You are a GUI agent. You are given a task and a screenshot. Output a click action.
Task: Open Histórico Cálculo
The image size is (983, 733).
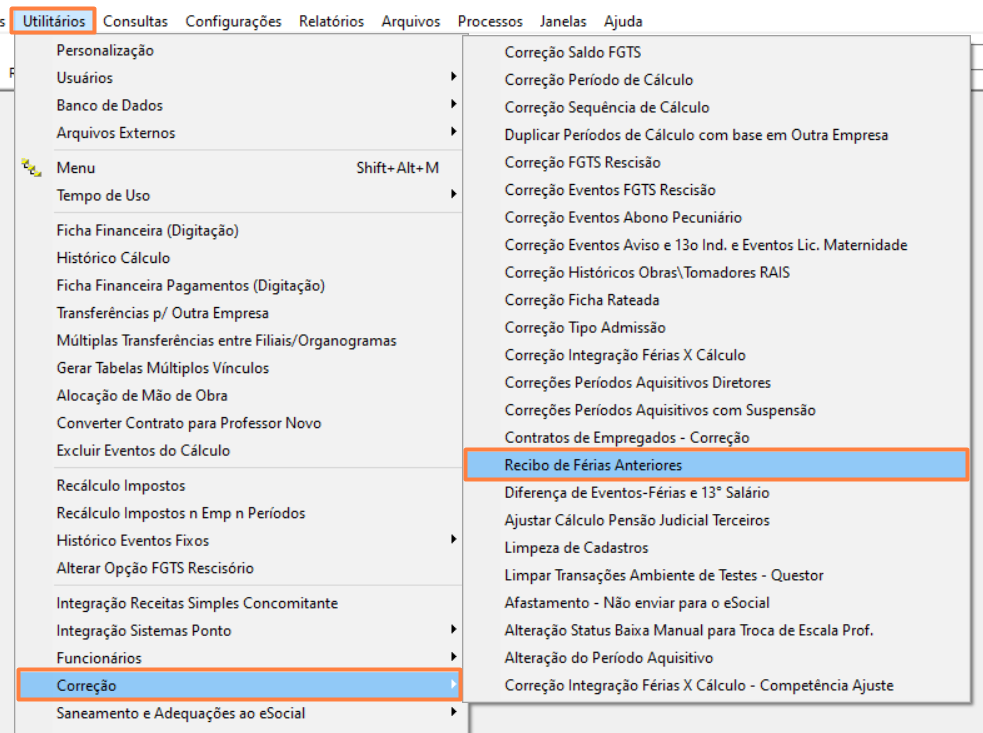click(x=239, y=258)
